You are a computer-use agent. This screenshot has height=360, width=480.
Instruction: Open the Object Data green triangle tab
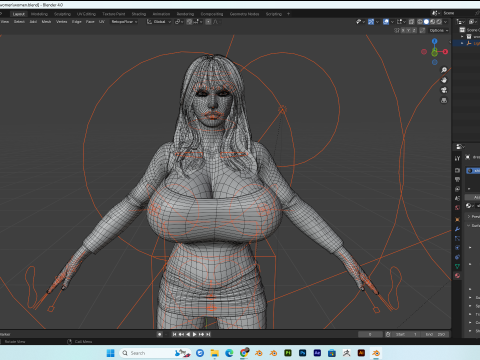tap(457, 266)
